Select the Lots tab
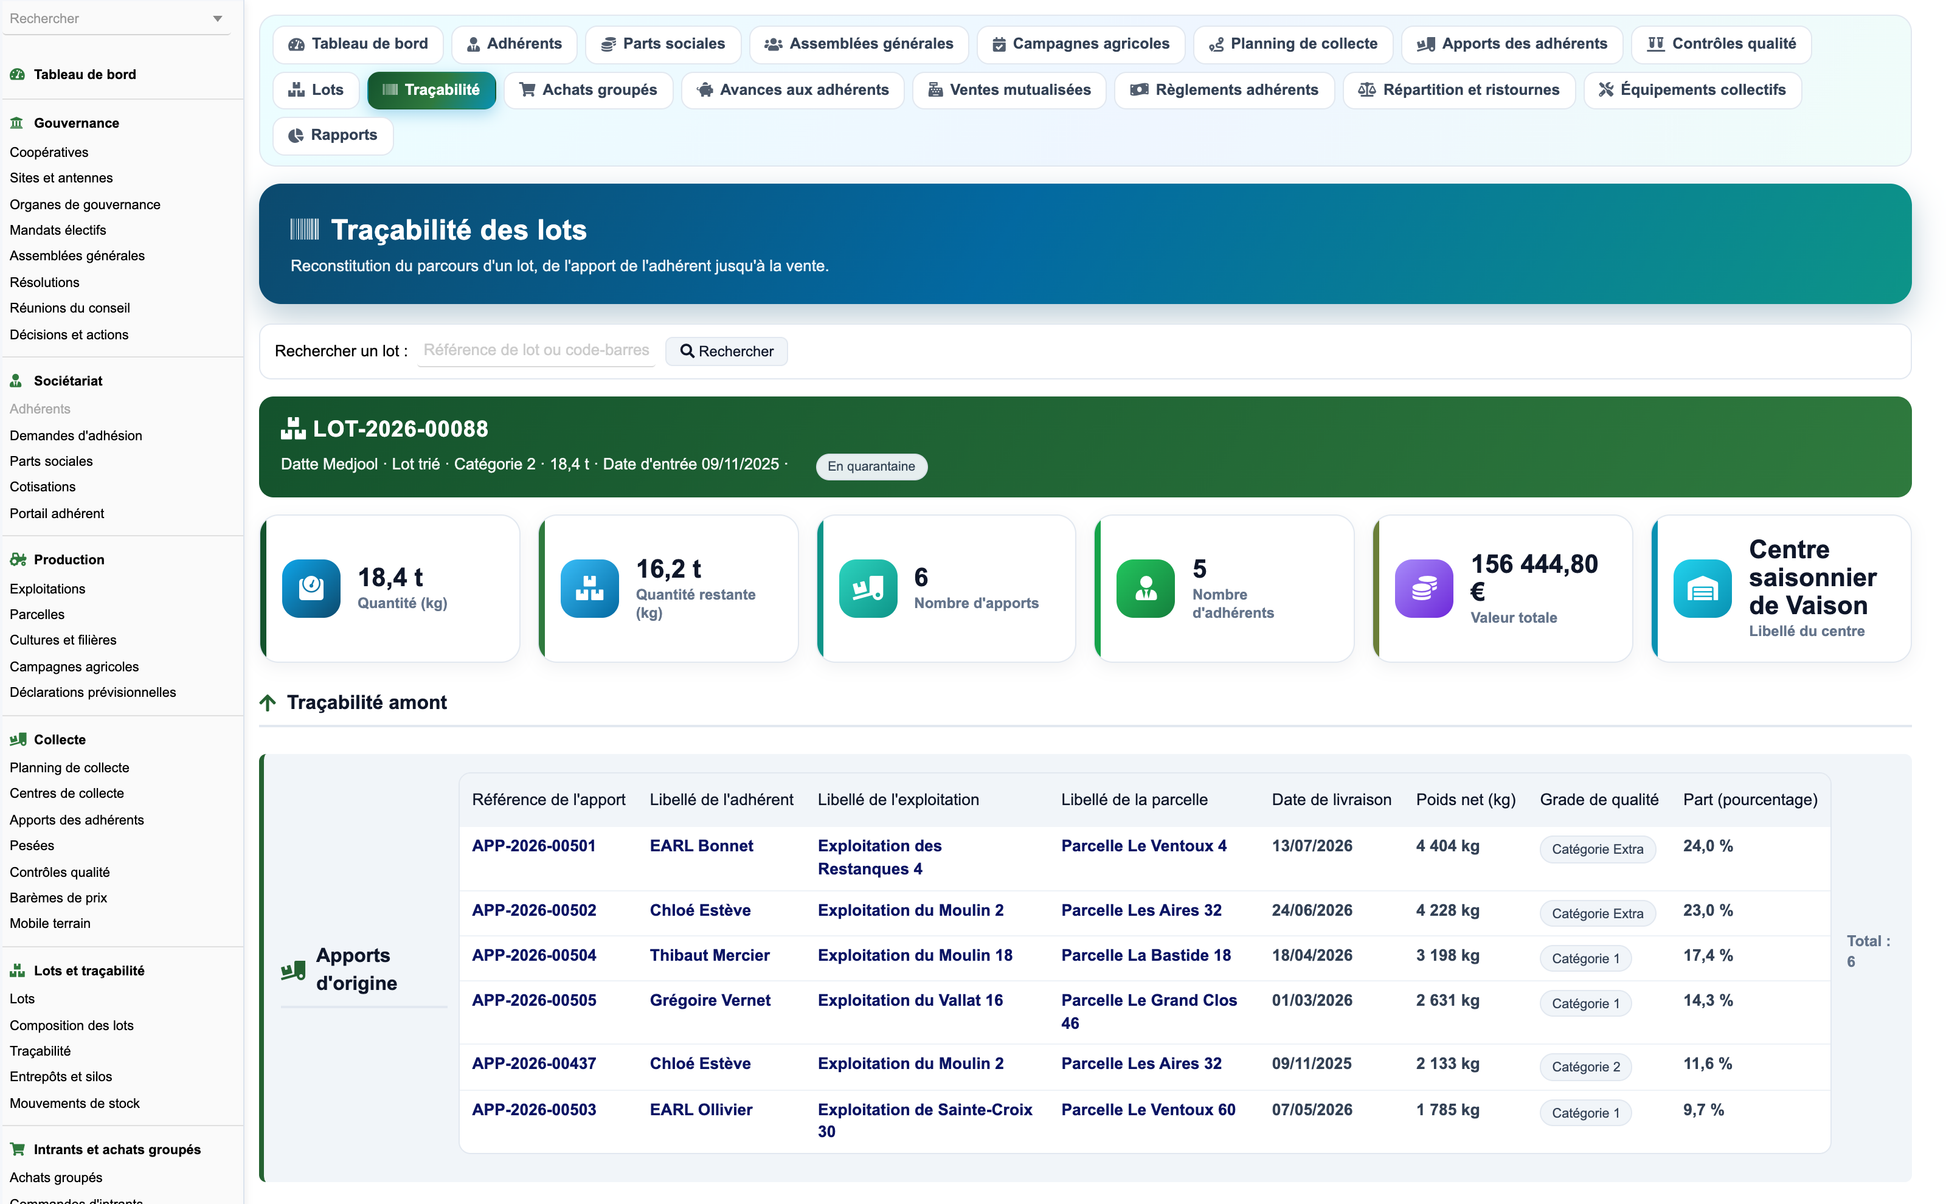Screen dimensions: 1946x1204 tap(316, 90)
